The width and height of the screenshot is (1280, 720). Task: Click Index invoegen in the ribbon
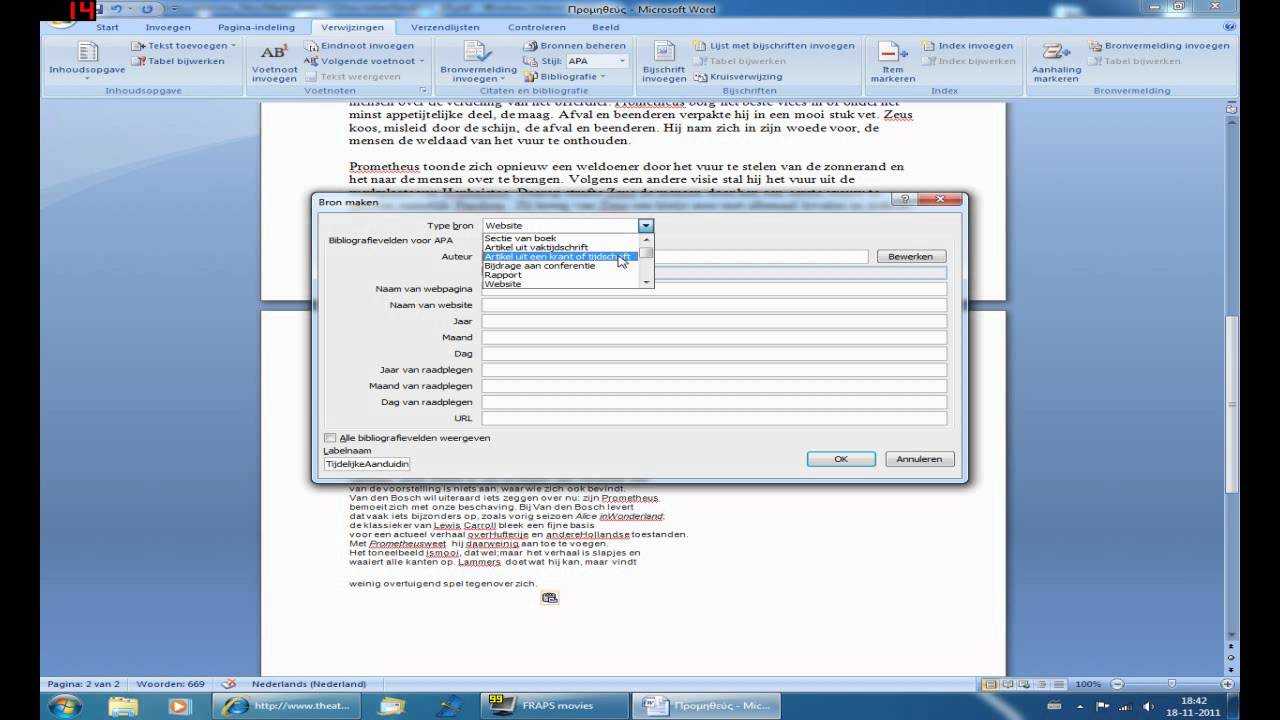[x=968, y=46]
